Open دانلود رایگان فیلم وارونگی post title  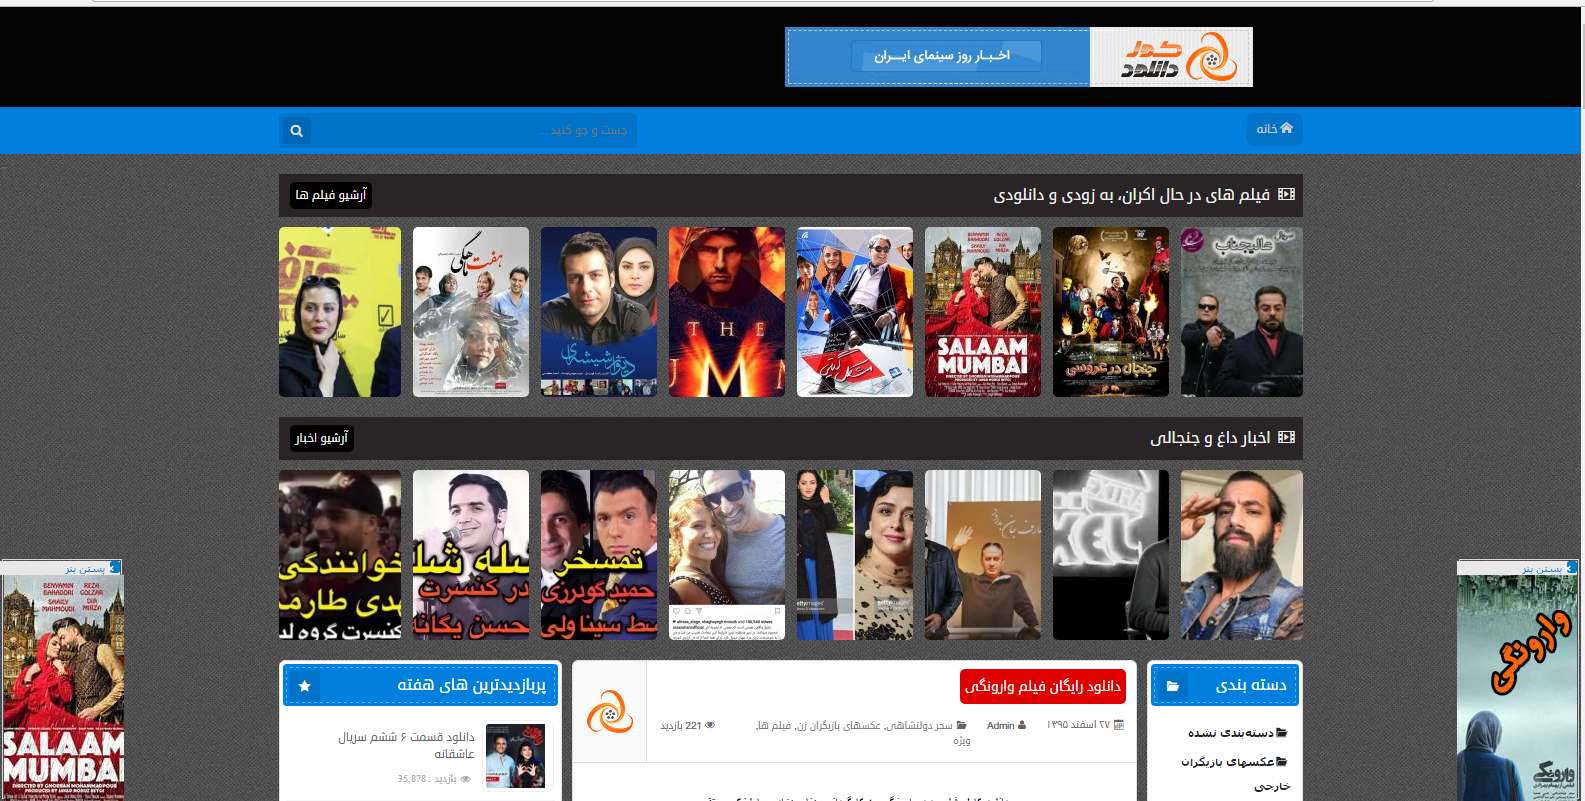point(1043,686)
